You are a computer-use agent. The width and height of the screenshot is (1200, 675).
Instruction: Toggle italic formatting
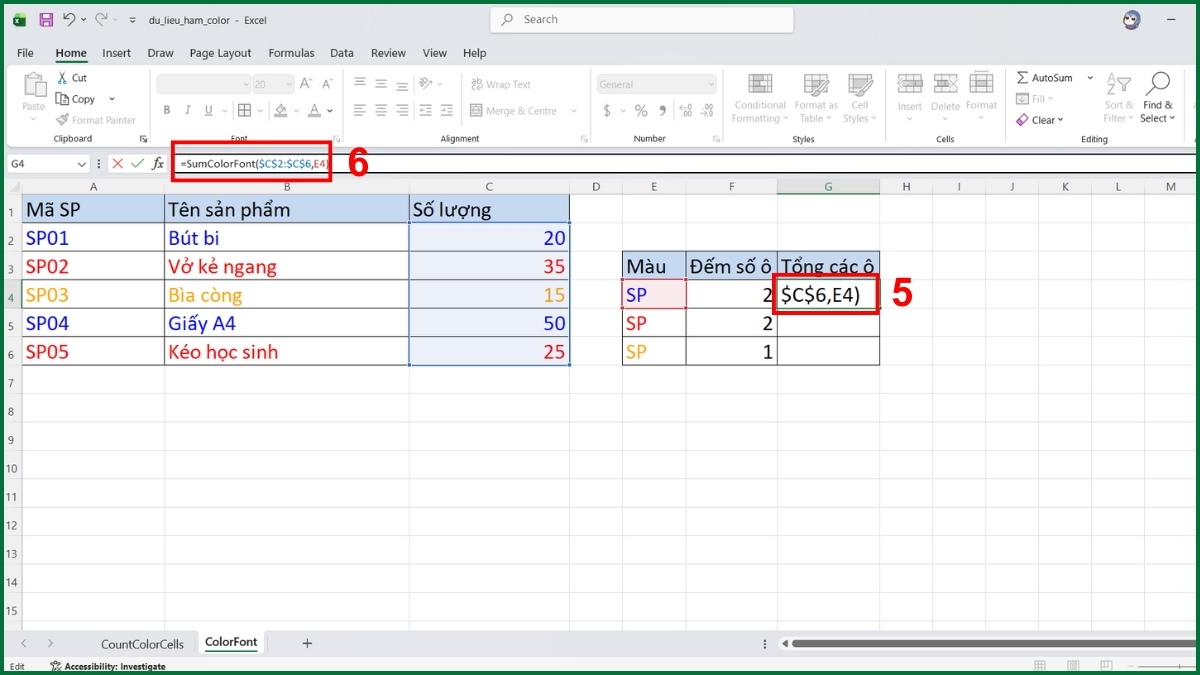tap(187, 110)
